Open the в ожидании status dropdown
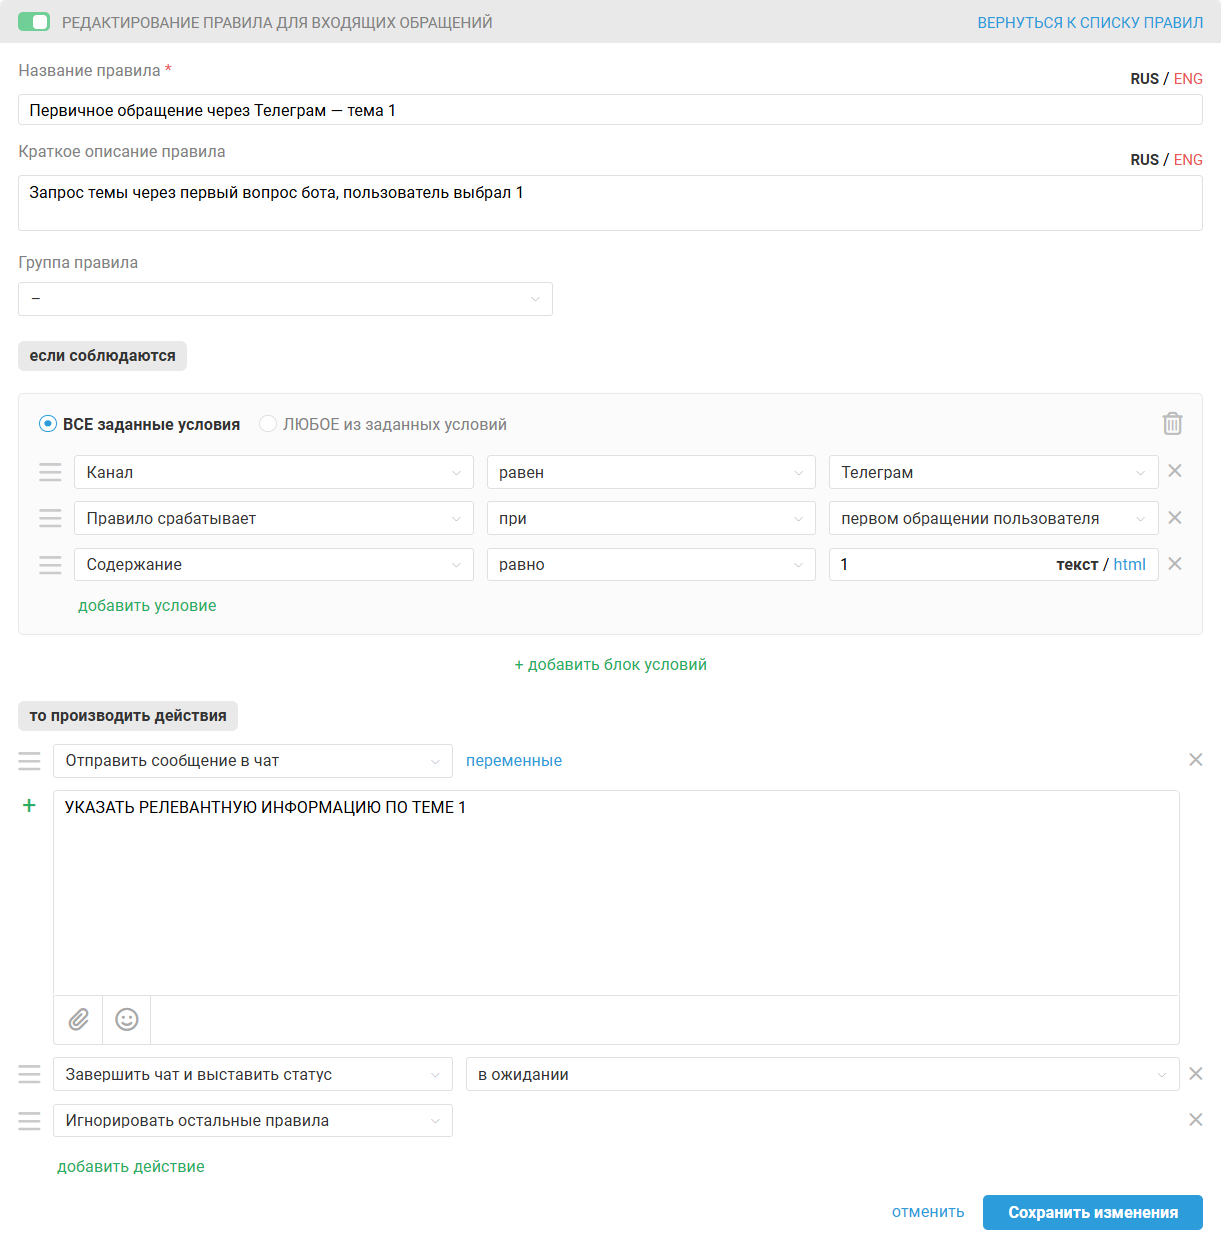Image resolution: width=1221 pixels, height=1247 pixels. (x=822, y=1074)
